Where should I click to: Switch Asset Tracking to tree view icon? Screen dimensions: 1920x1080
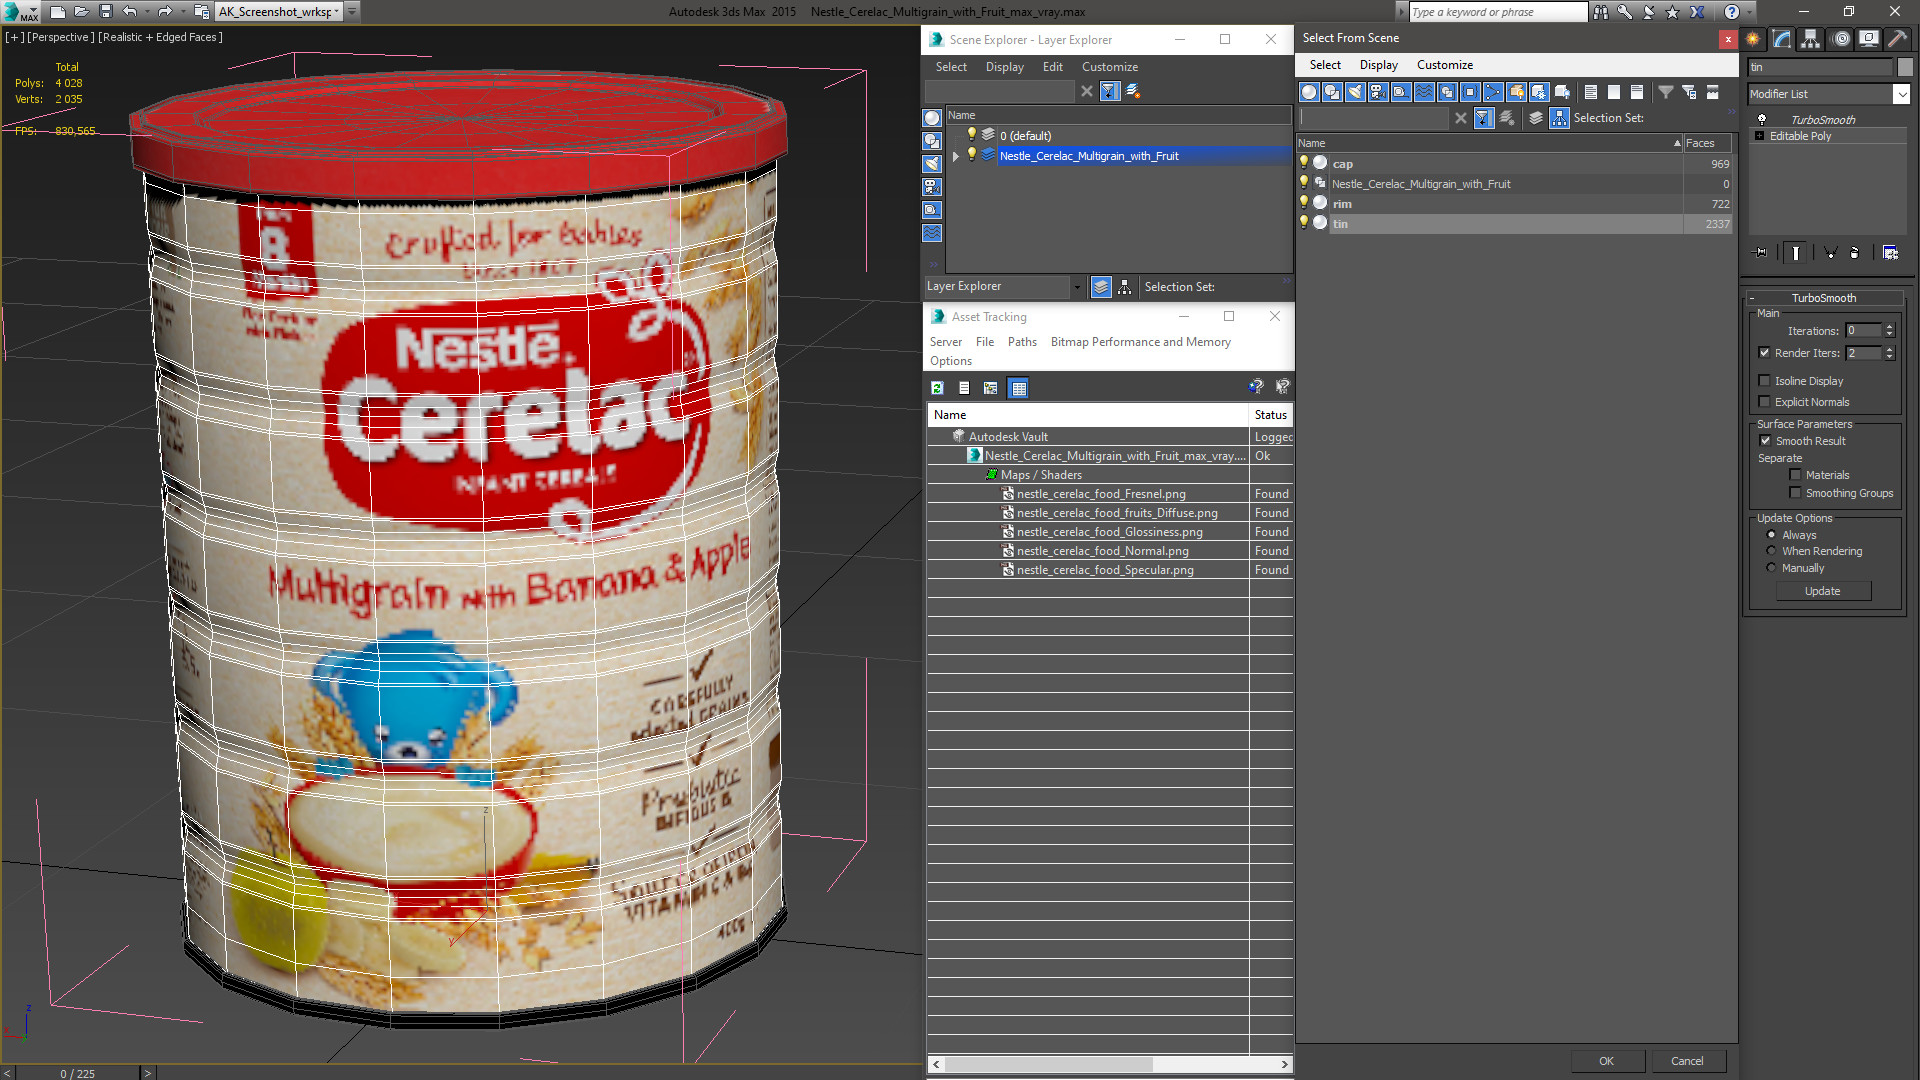tap(990, 388)
